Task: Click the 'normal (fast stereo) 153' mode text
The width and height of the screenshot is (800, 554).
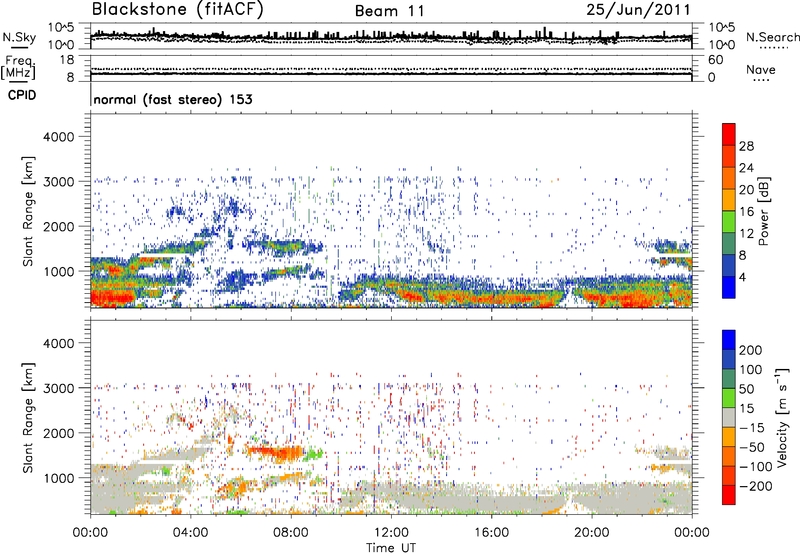Action: (173, 99)
